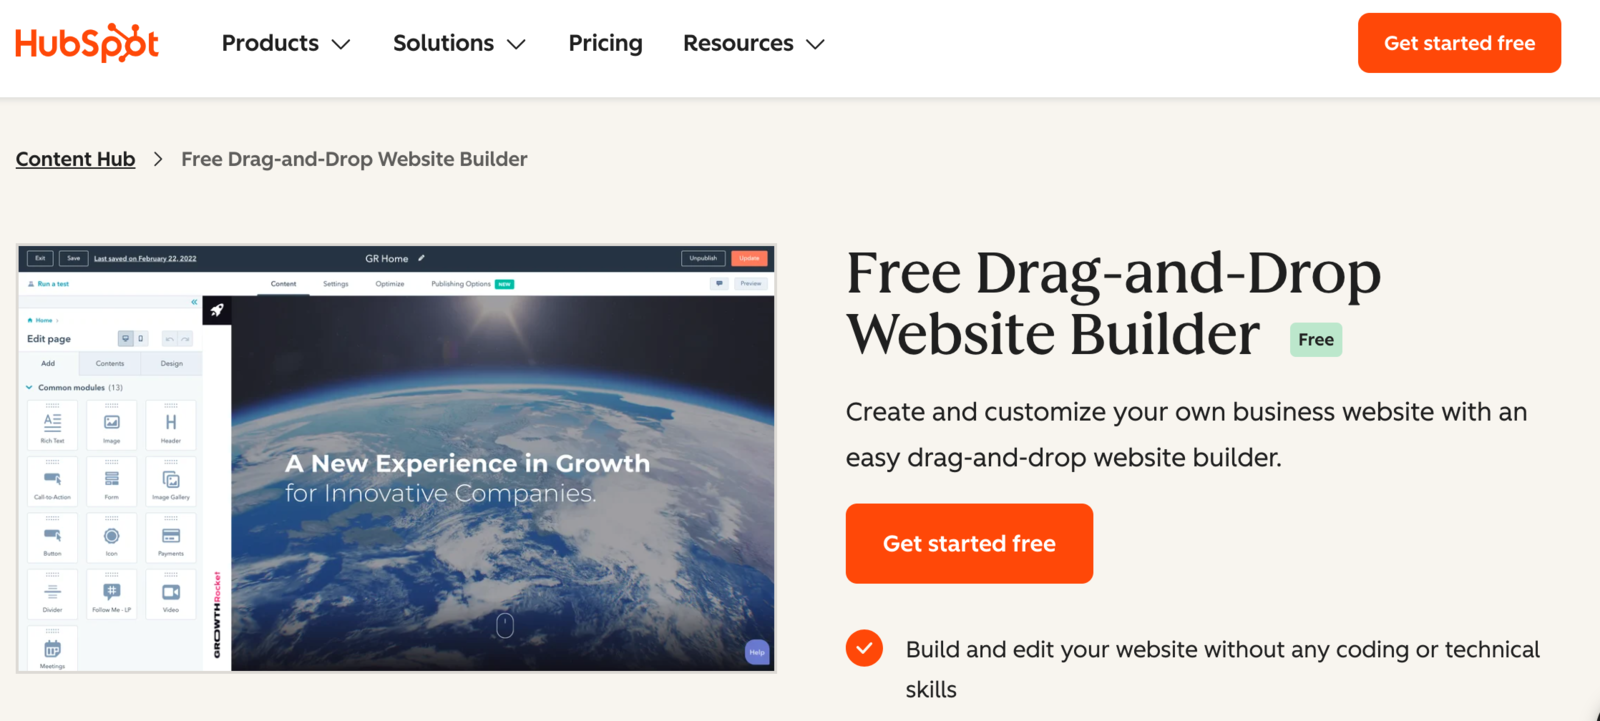Expand the Solutions dropdown menu
Viewport: 1600px width, 721px height.
(x=459, y=43)
